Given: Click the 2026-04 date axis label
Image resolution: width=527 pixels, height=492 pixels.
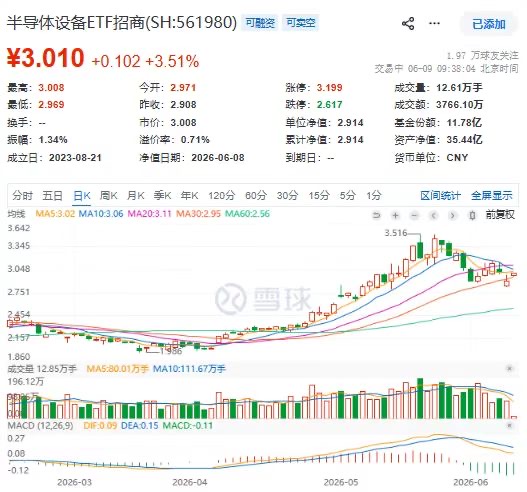Looking at the screenshot, I should pyautogui.click(x=190, y=483).
